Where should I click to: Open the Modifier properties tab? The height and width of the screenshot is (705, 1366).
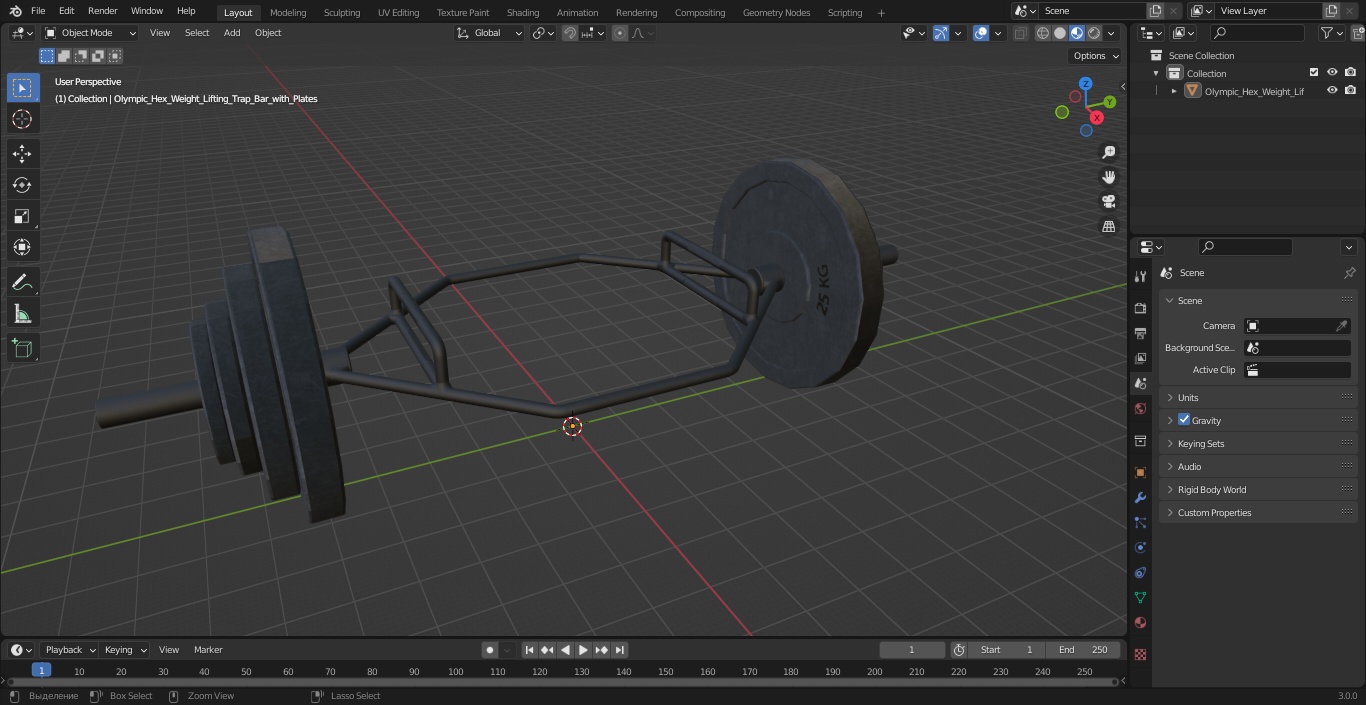coord(1140,497)
